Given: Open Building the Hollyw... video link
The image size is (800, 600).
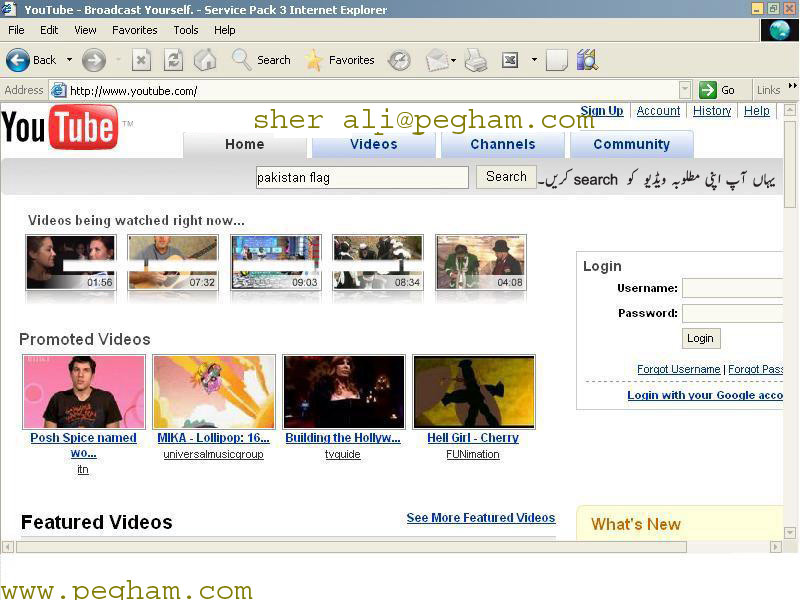Looking at the screenshot, I should pos(343,438).
